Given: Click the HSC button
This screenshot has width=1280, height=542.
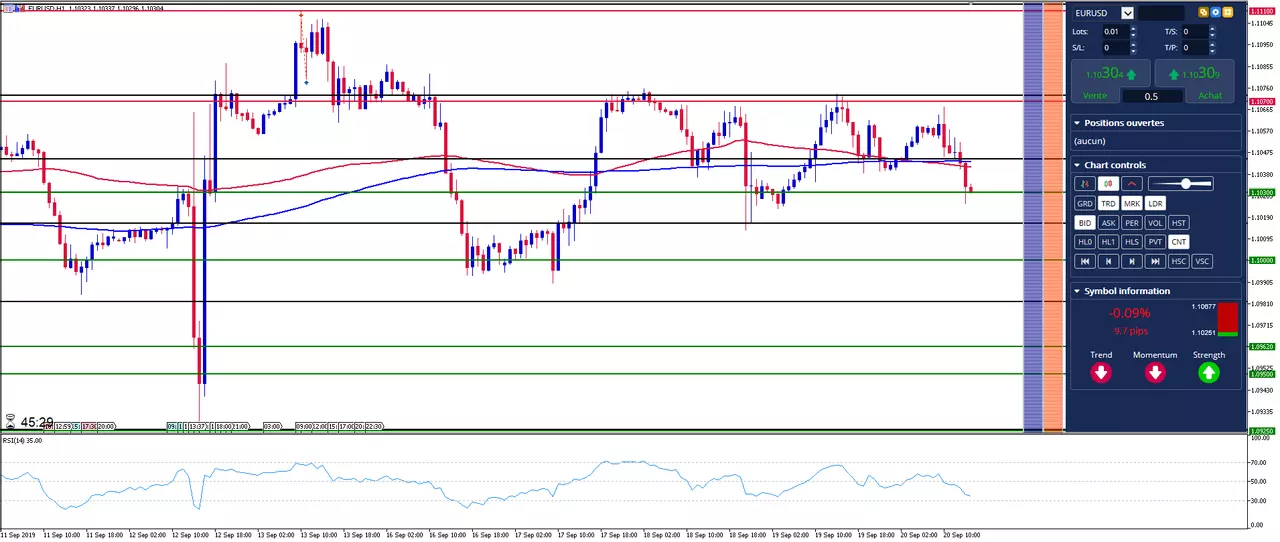Looking at the screenshot, I should [x=1179, y=261].
